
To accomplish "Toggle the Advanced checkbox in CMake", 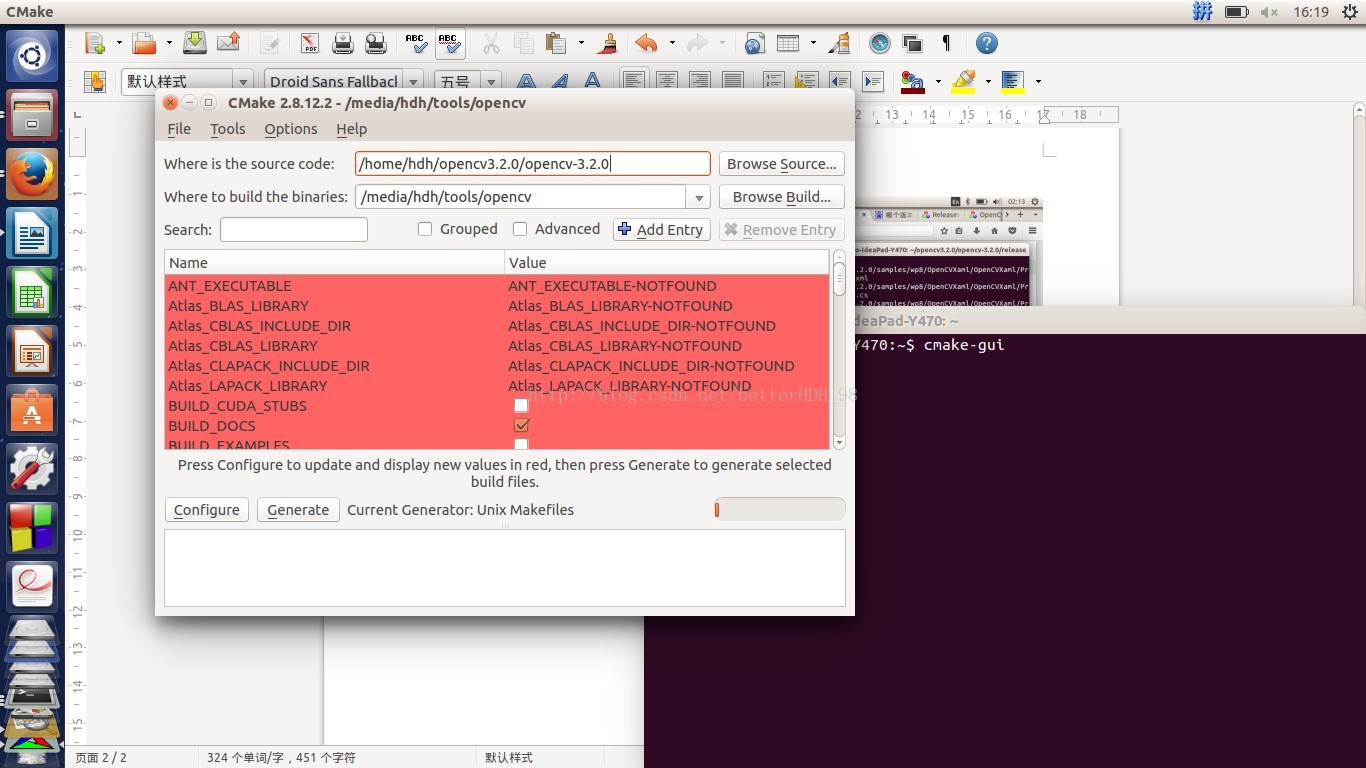I will pyautogui.click(x=520, y=229).
